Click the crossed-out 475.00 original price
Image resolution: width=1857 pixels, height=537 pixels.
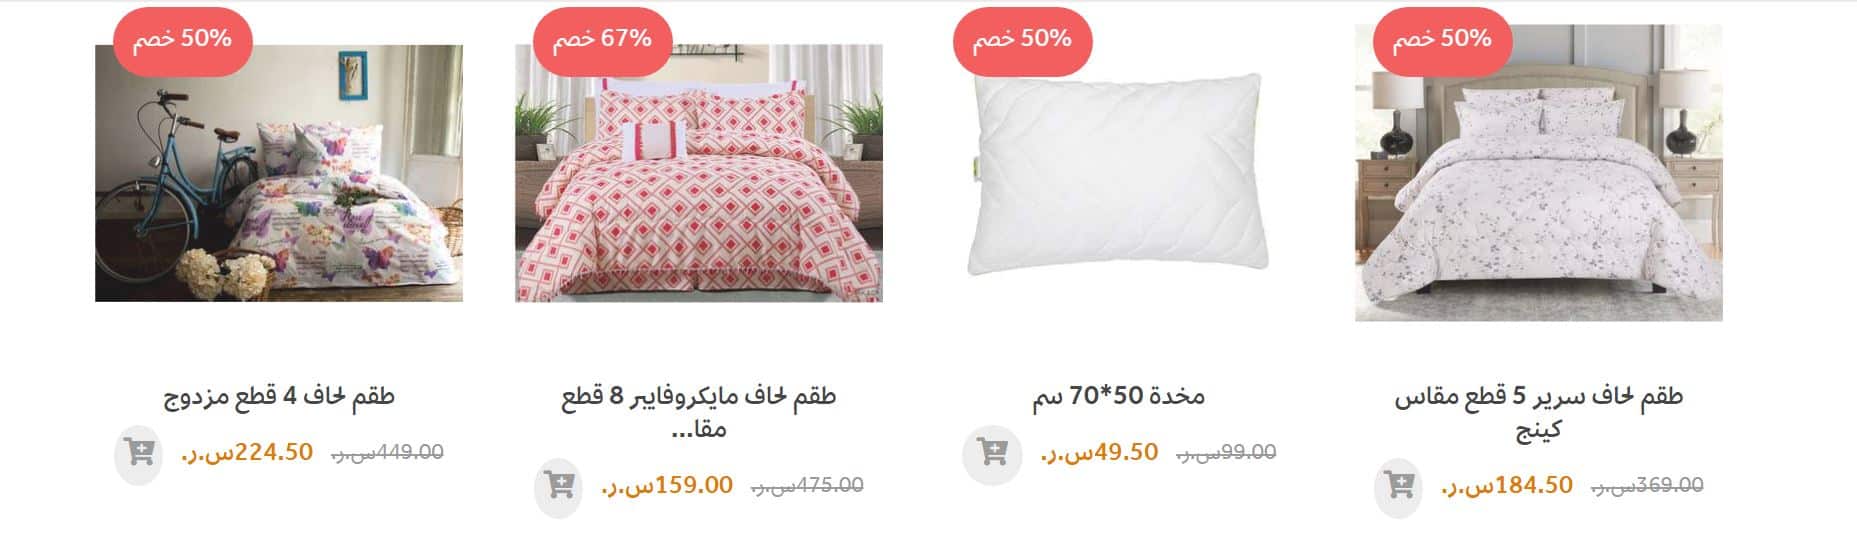coord(807,485)
